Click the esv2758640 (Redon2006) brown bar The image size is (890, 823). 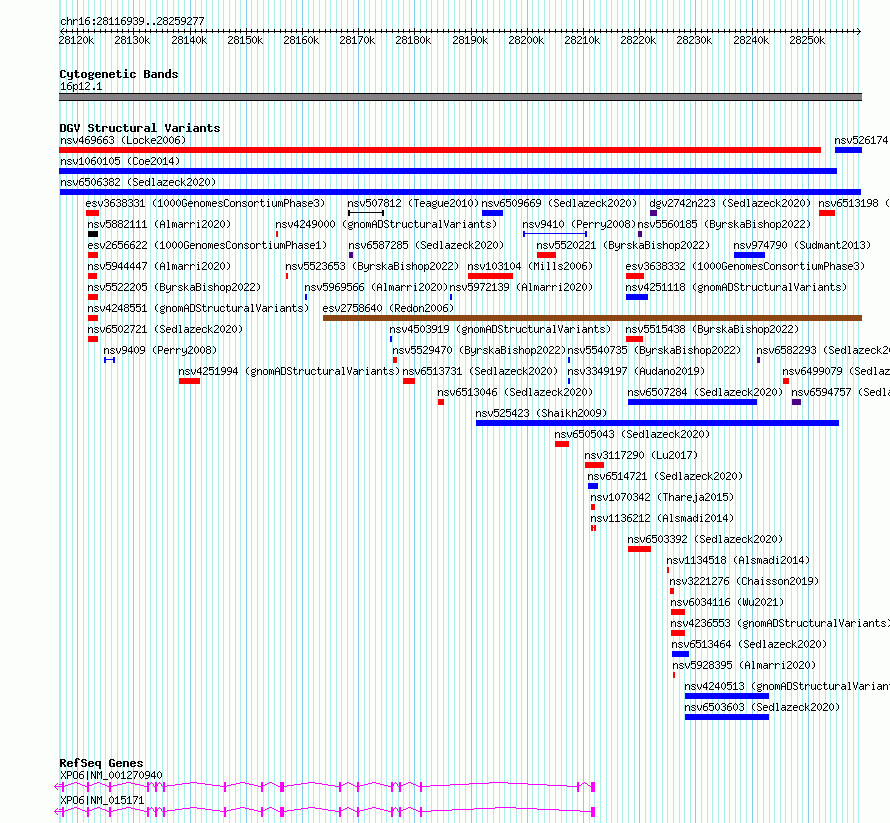point(593,318)
